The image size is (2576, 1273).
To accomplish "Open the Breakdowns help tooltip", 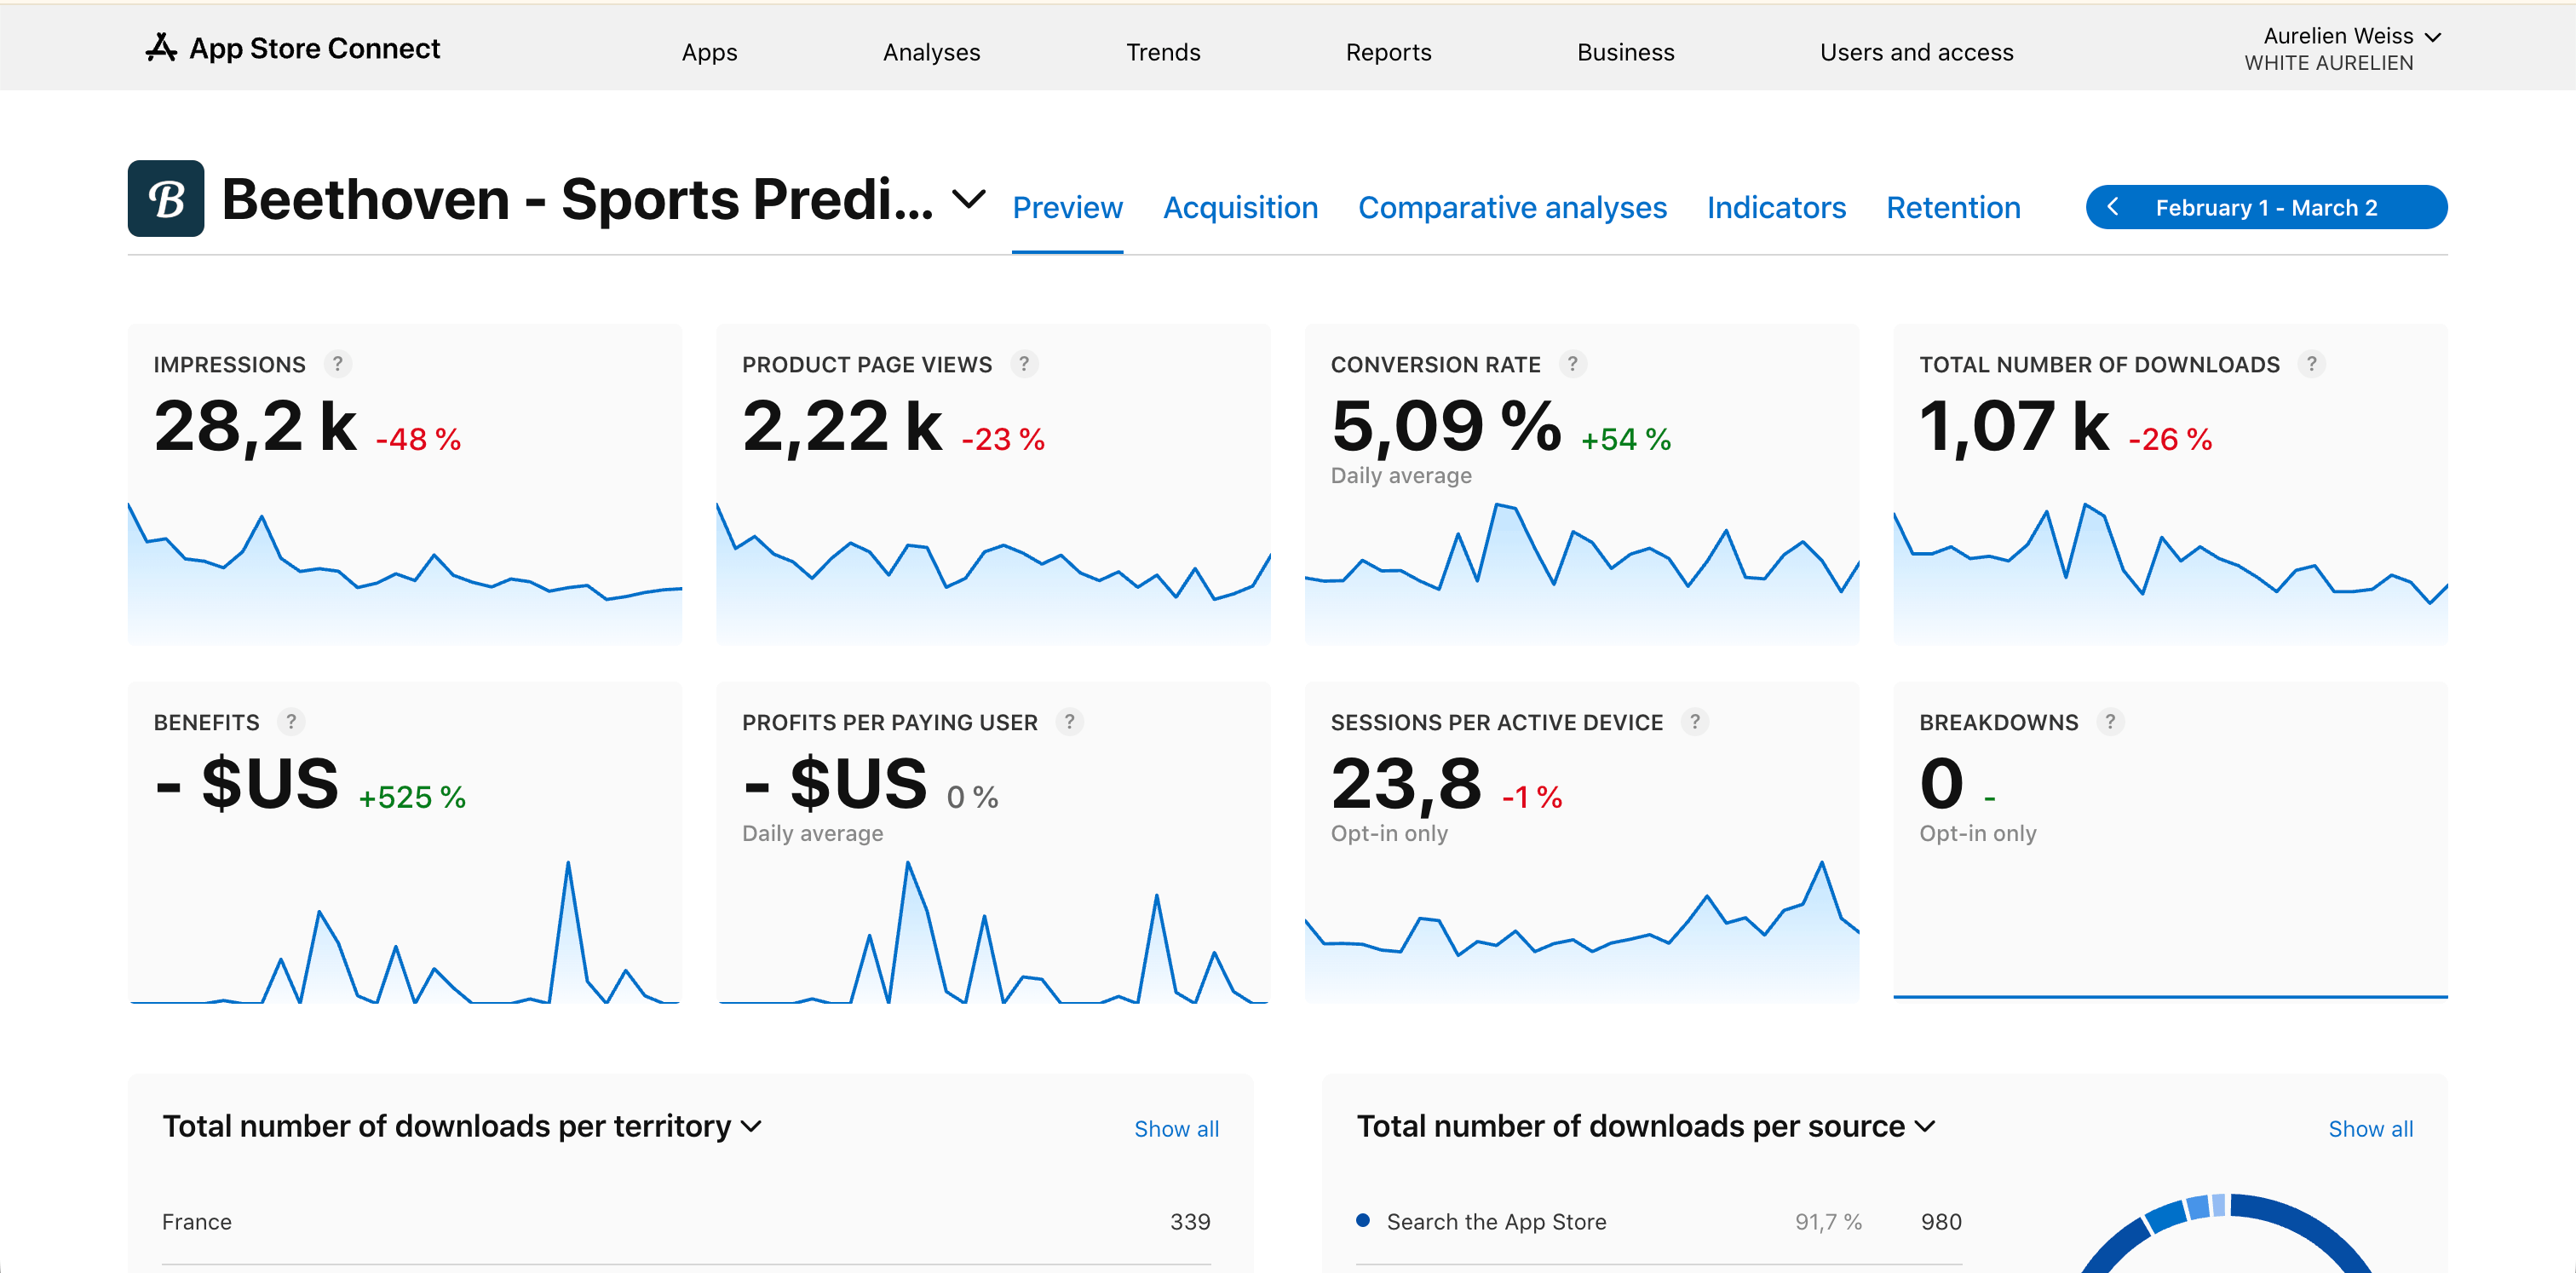I will click(x=2110, y=721).
